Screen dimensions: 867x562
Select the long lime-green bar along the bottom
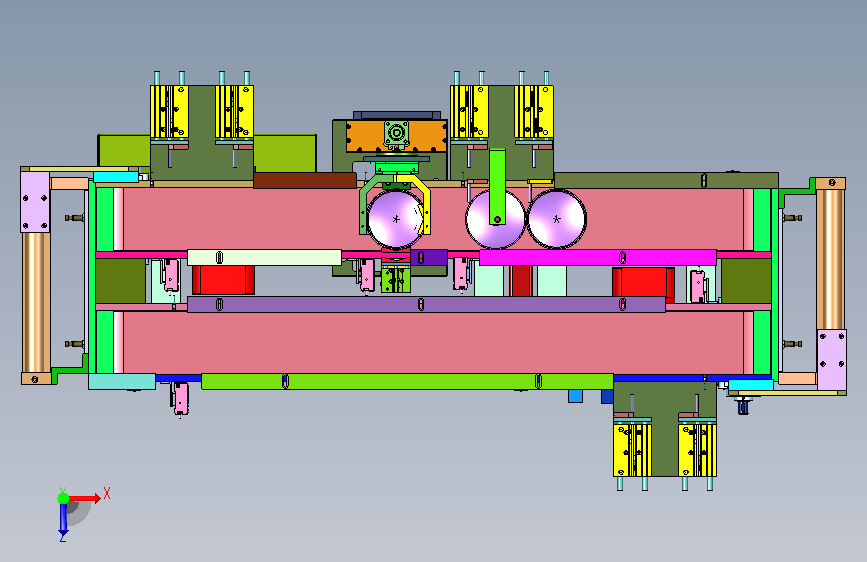tap(407, 381)
